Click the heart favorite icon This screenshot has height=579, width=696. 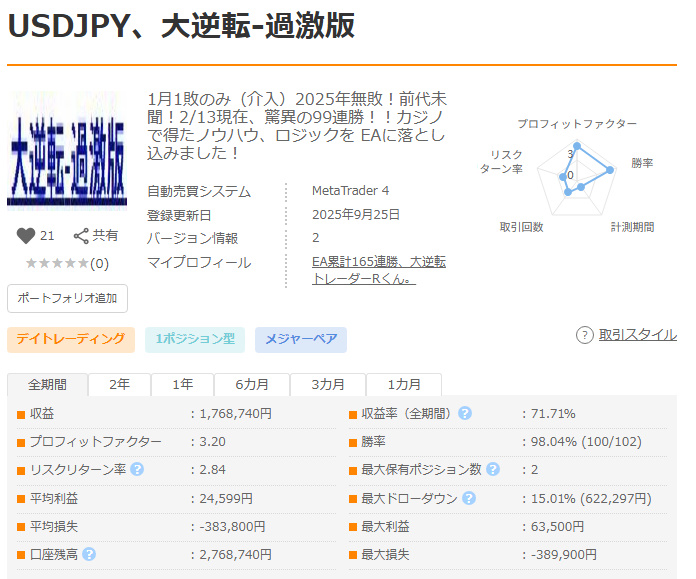coord(26,236)
